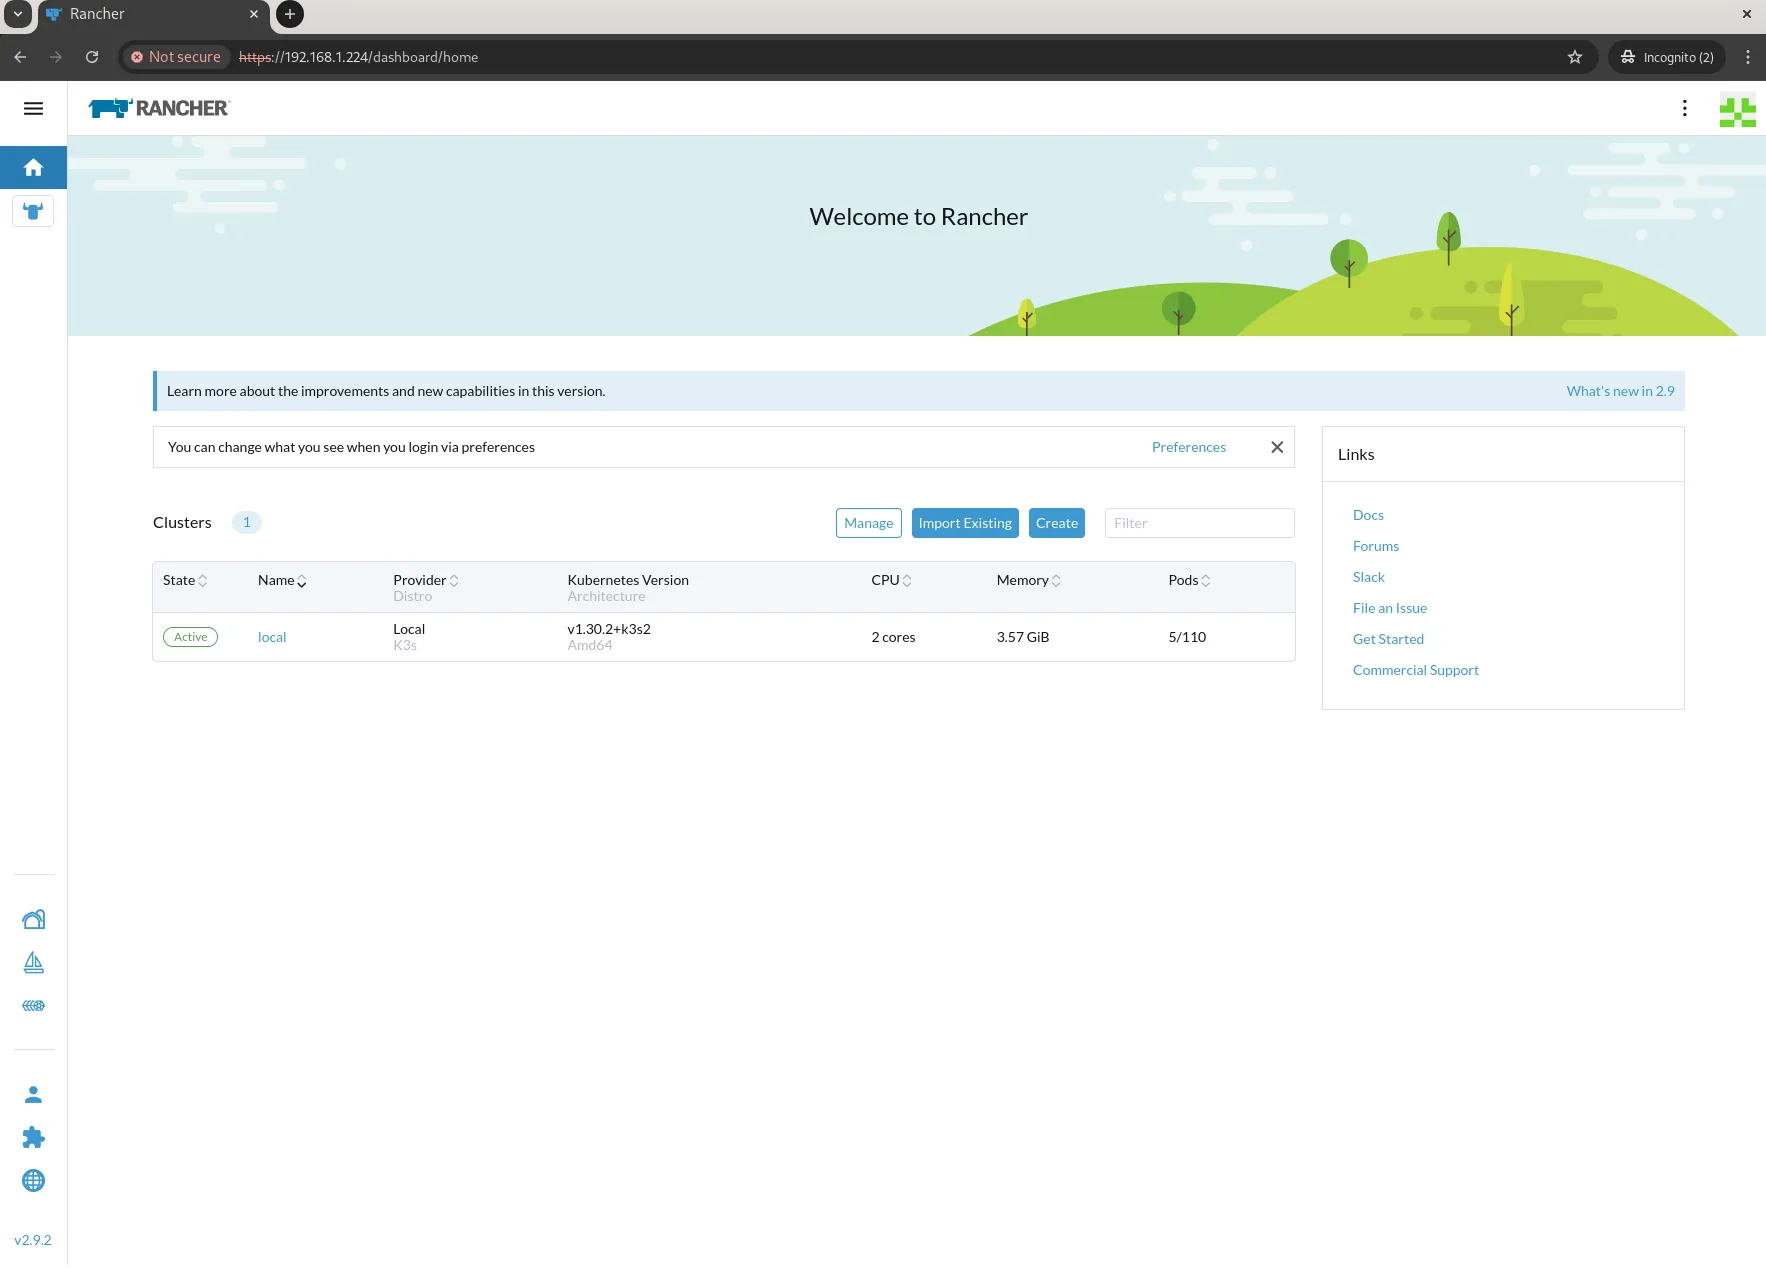Open the What's new in 2.9 link
The image size is (1766, 1268).
click(1620, 391)
